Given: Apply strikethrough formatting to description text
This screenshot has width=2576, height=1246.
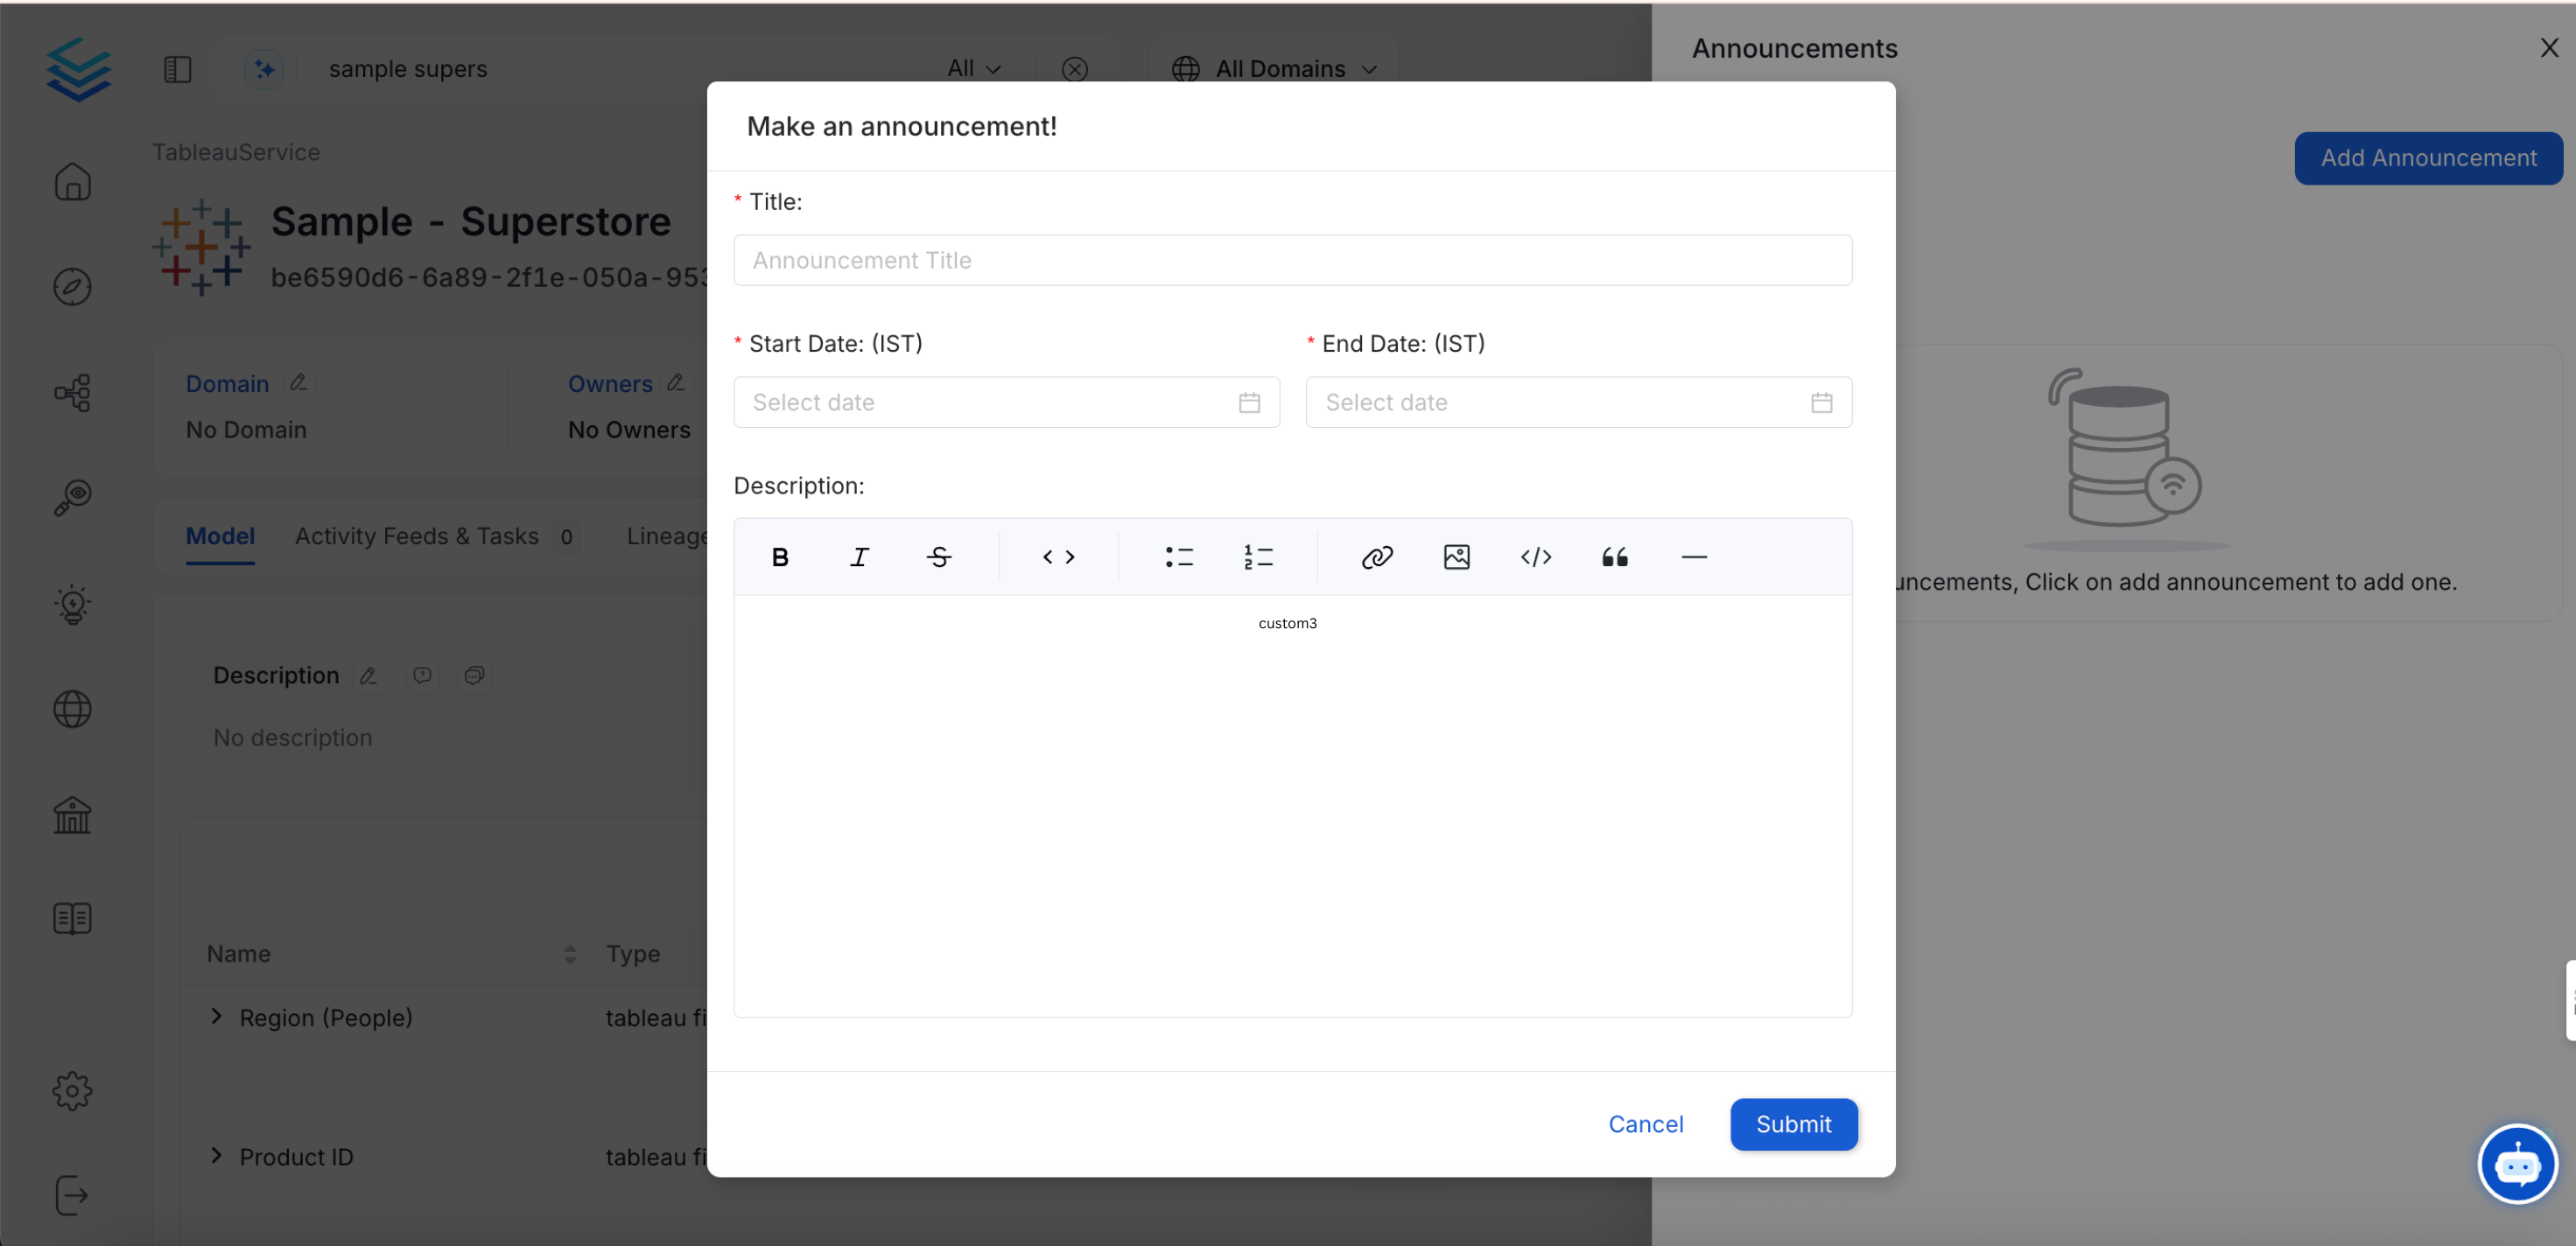Looking at the screenshot, I should [939, 557].
